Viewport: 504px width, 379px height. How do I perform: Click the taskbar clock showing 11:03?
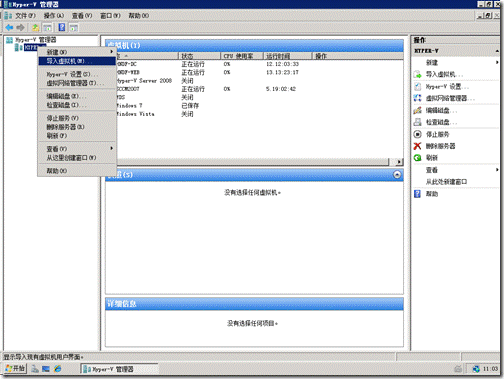click(490, 369)
